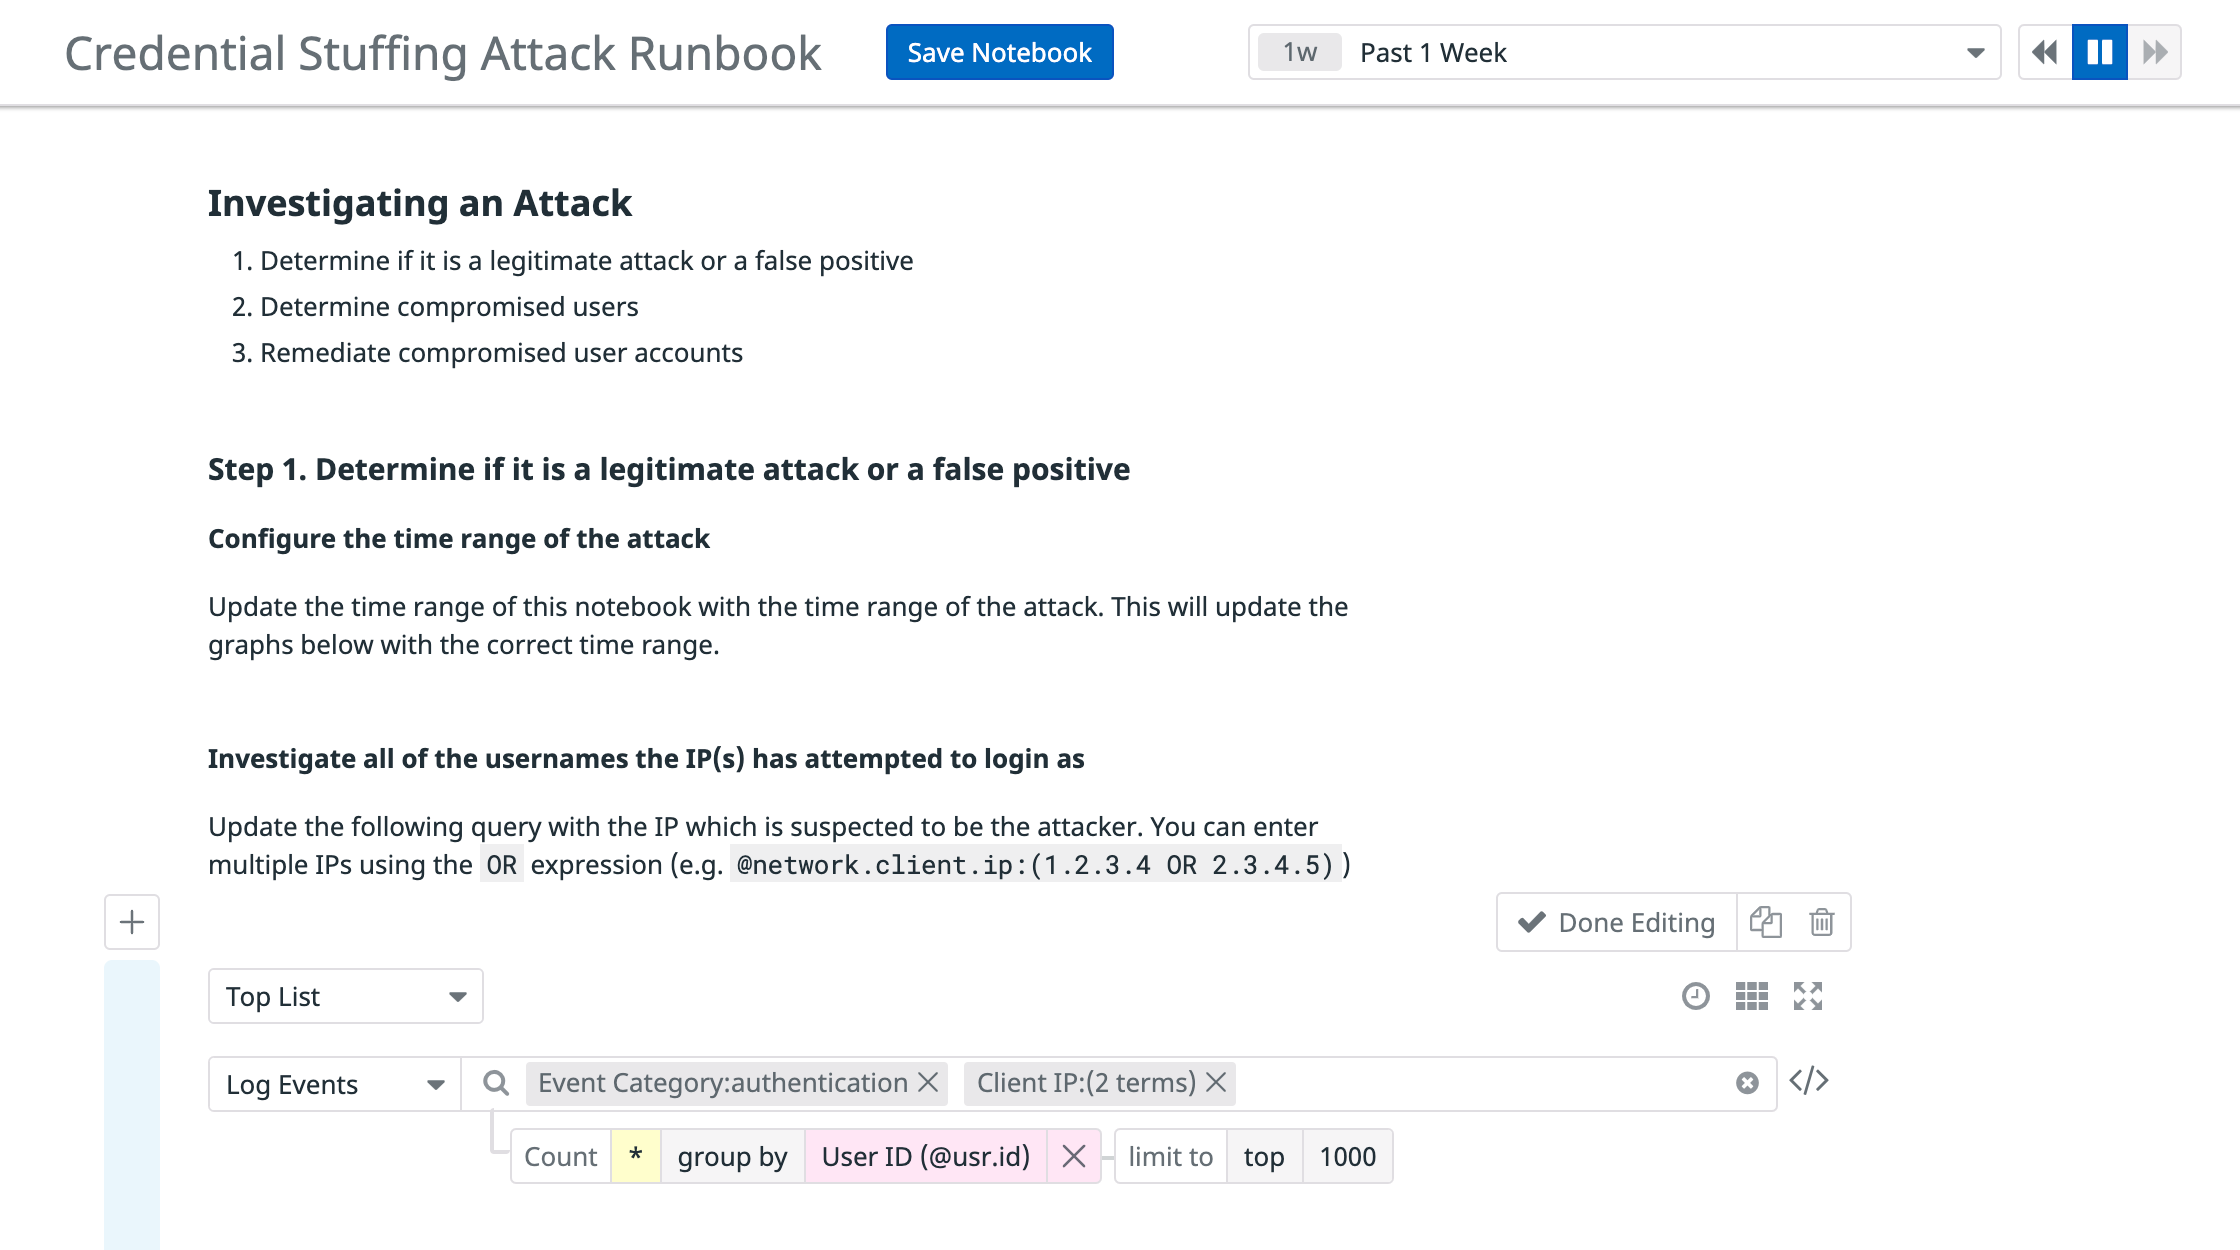
Task: Expand the cell to fullscreen
Action: click(x=1809, y=996)
